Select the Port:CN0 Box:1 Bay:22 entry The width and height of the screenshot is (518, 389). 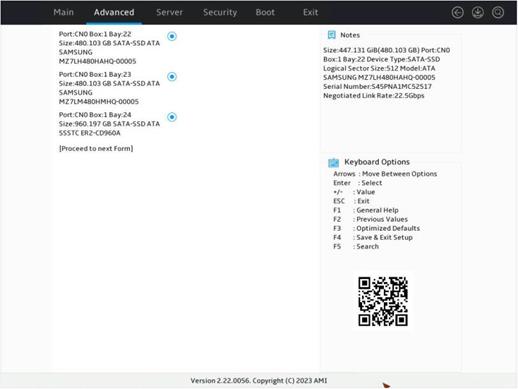(x=109, y=48)
